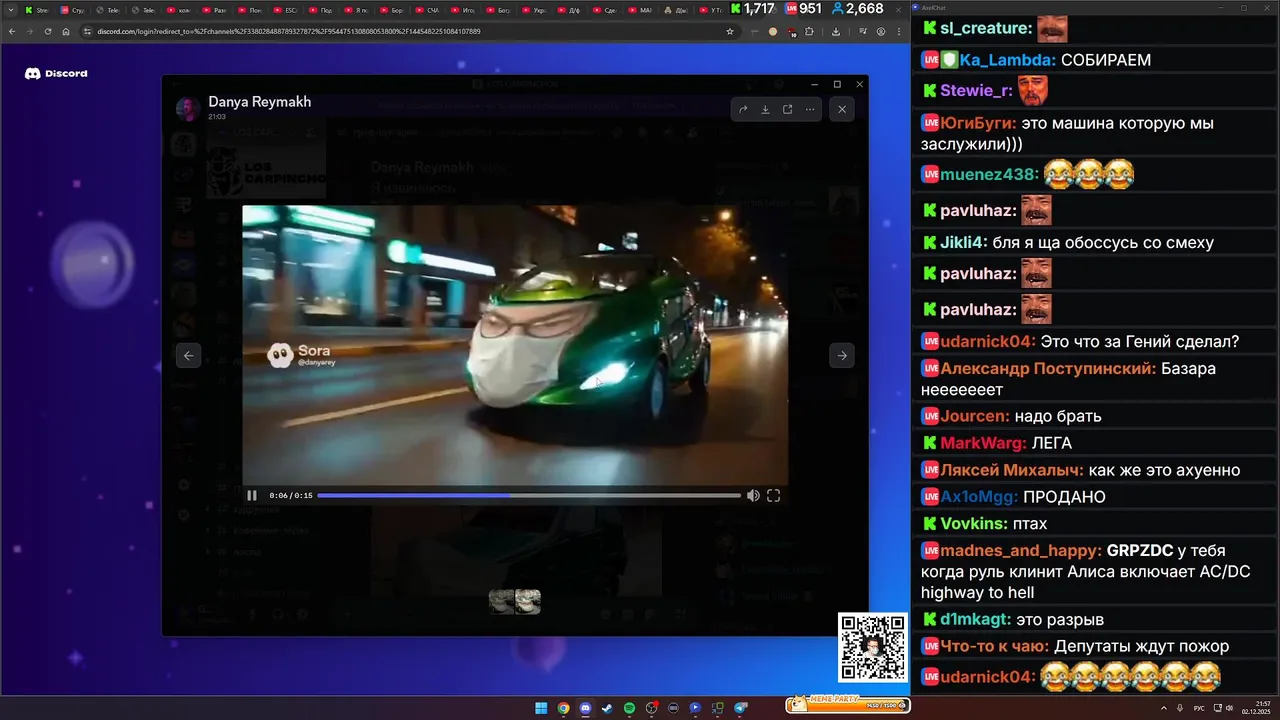Screen dimensions: 1280x720
Task: Click chat message 'ПРОДАНО' from Ax1oMgg
Action: point(1064,497)
